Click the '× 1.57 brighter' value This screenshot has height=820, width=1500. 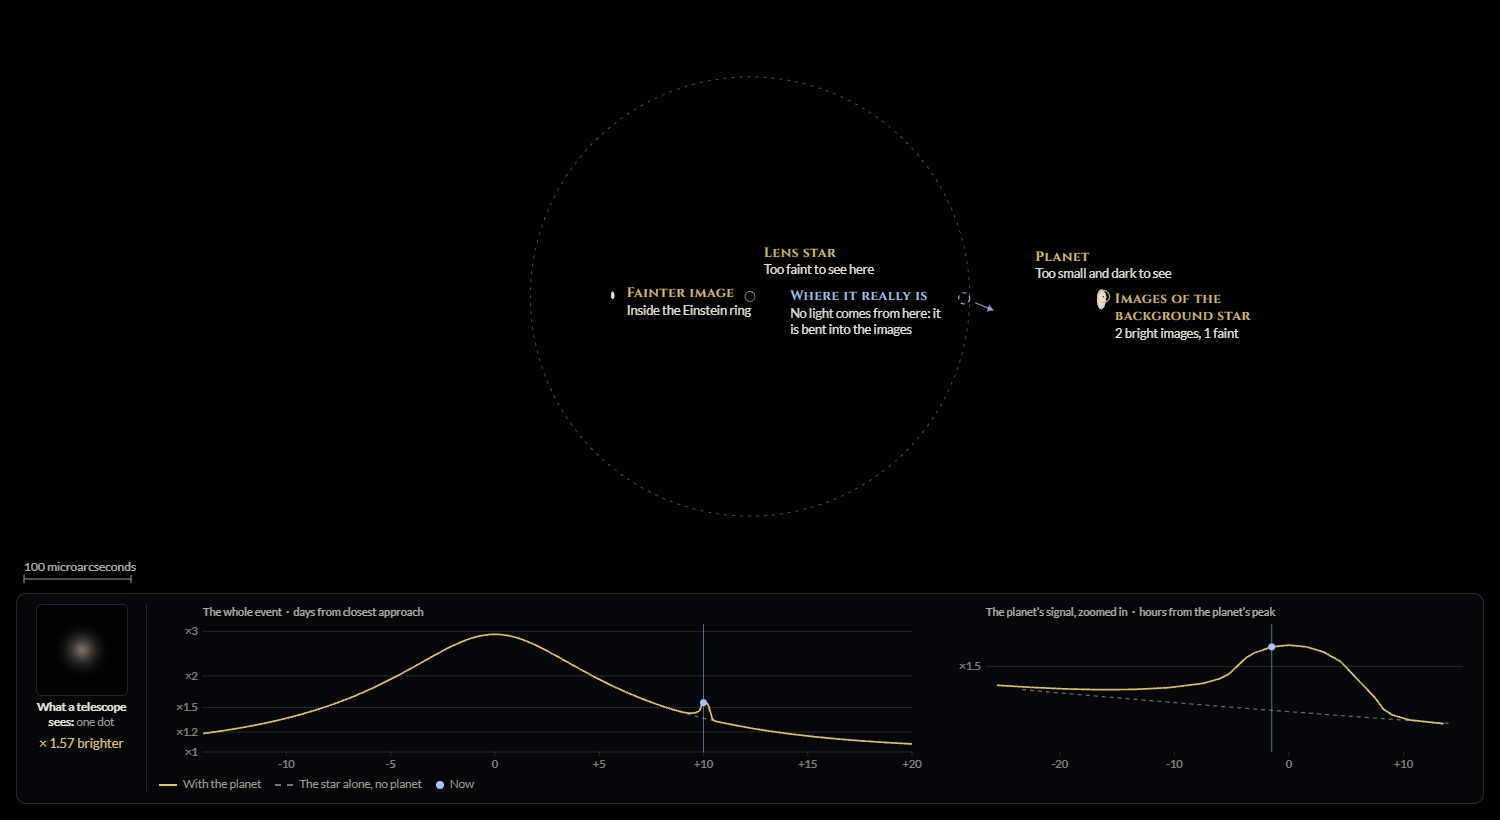[x=81, y=743]
